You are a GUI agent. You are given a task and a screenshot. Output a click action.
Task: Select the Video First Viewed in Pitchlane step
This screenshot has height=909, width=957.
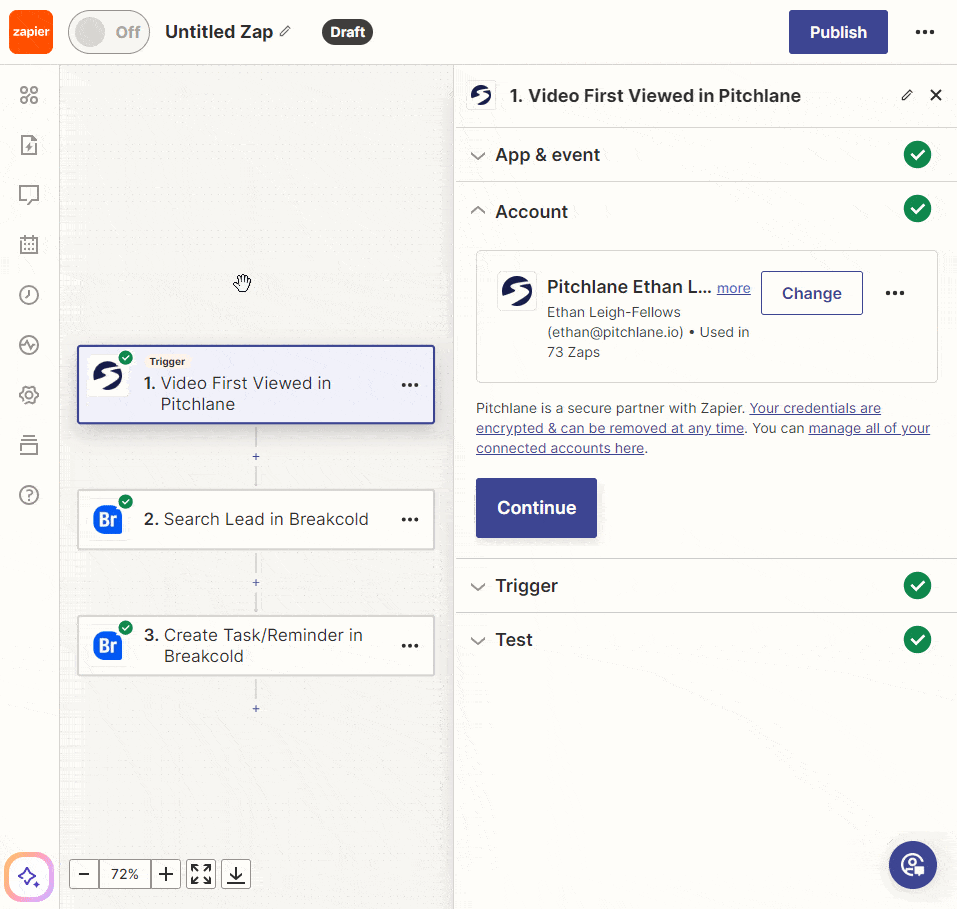pyautogui.click(x=256, y=385)
